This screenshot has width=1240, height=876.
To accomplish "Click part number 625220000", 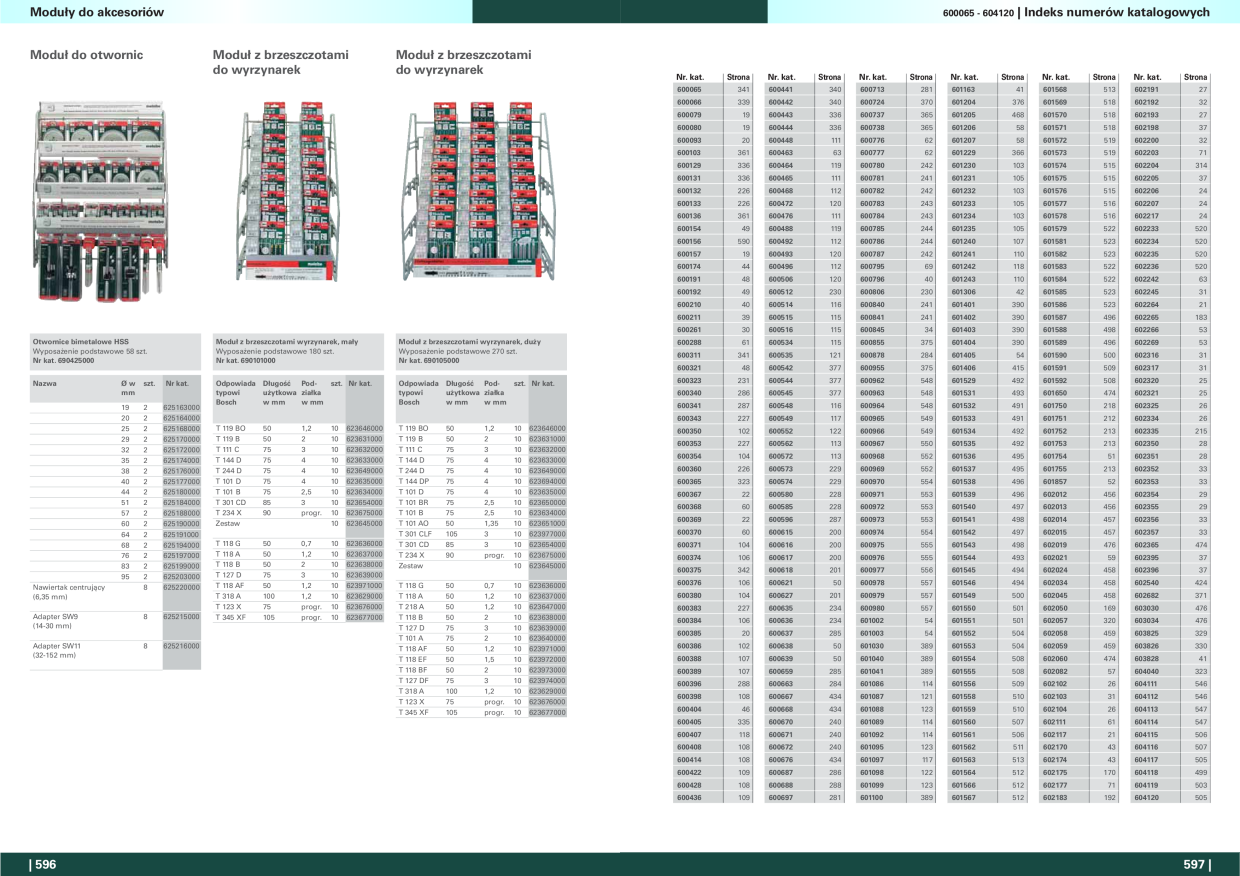I will tap(182, 588).
